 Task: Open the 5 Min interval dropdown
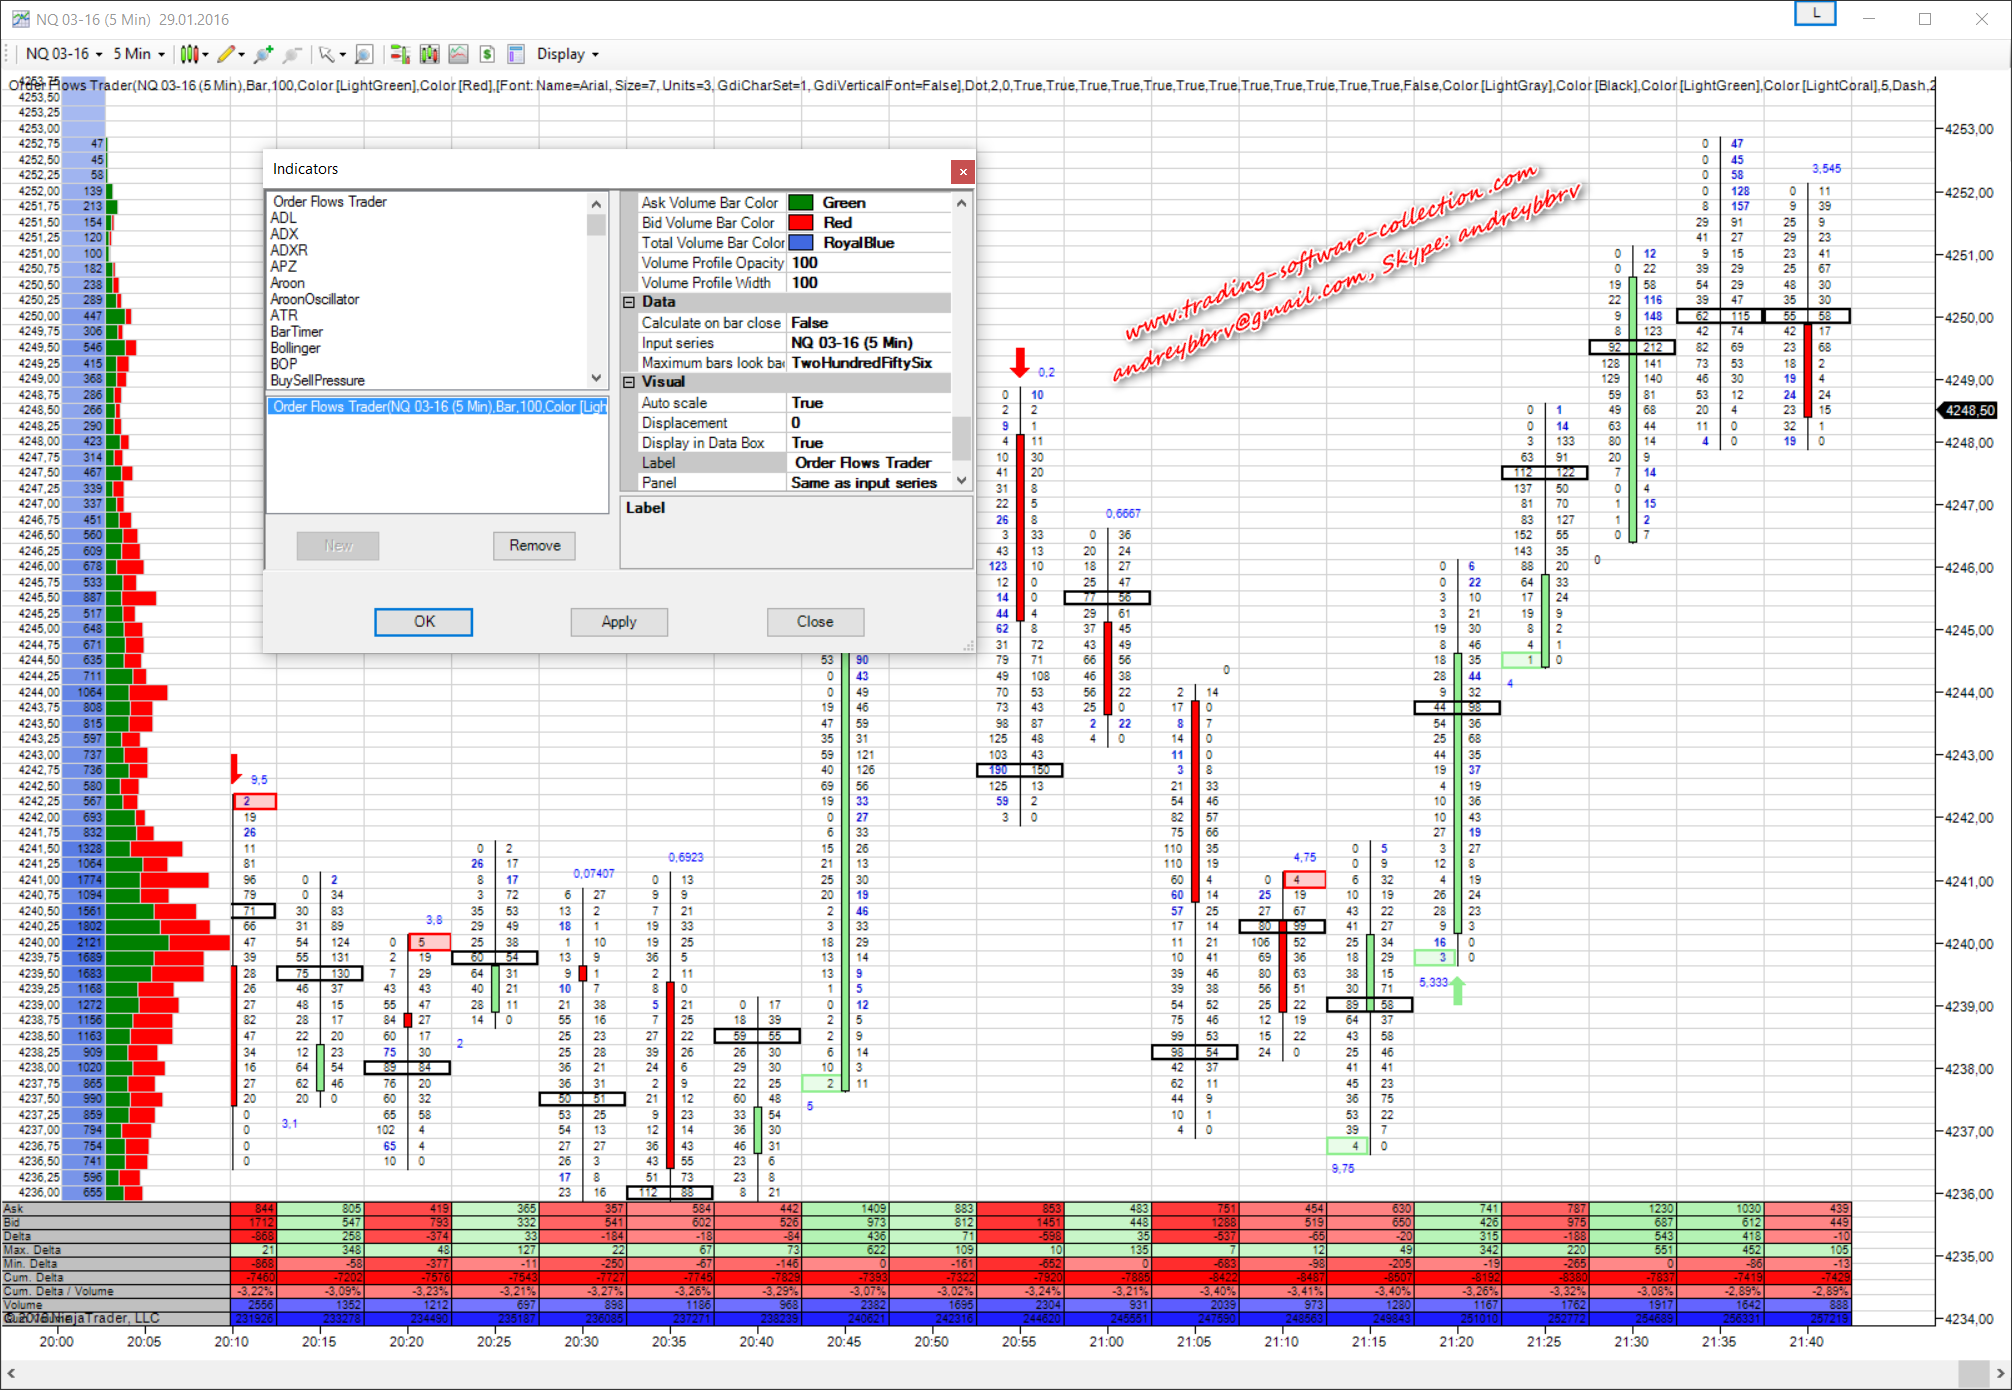coord(138,54)
